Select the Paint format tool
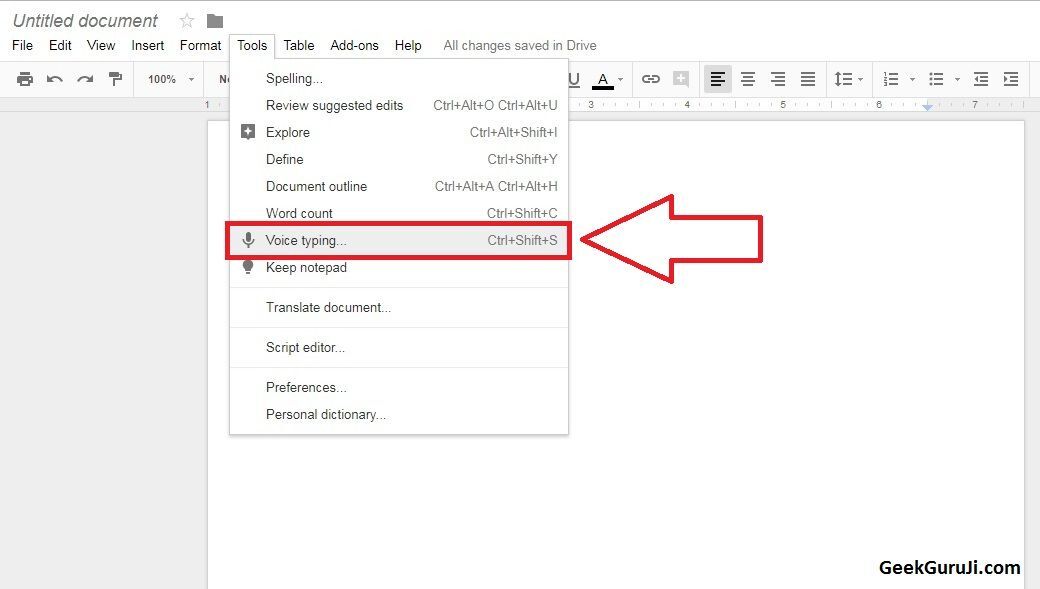 click(115, 79)
